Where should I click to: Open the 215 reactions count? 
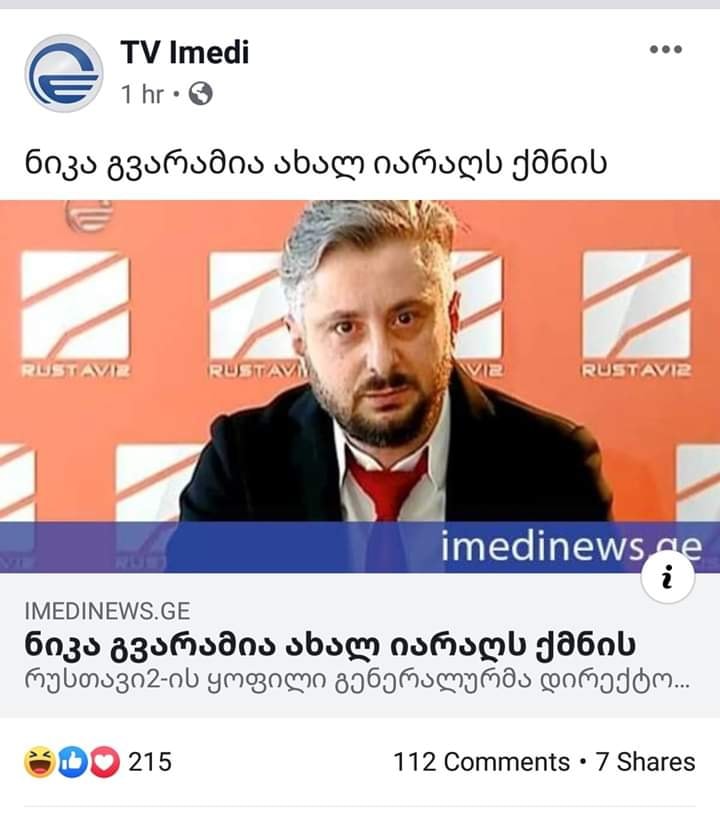click(150, 762)
